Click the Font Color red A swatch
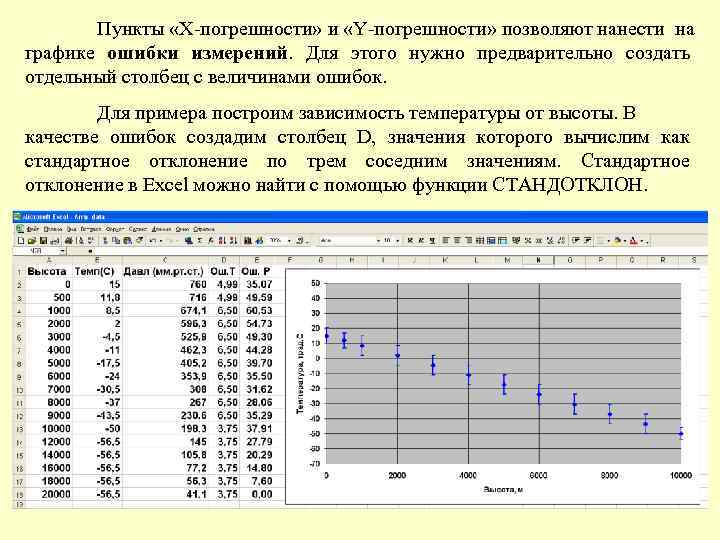 coord(634,240)
